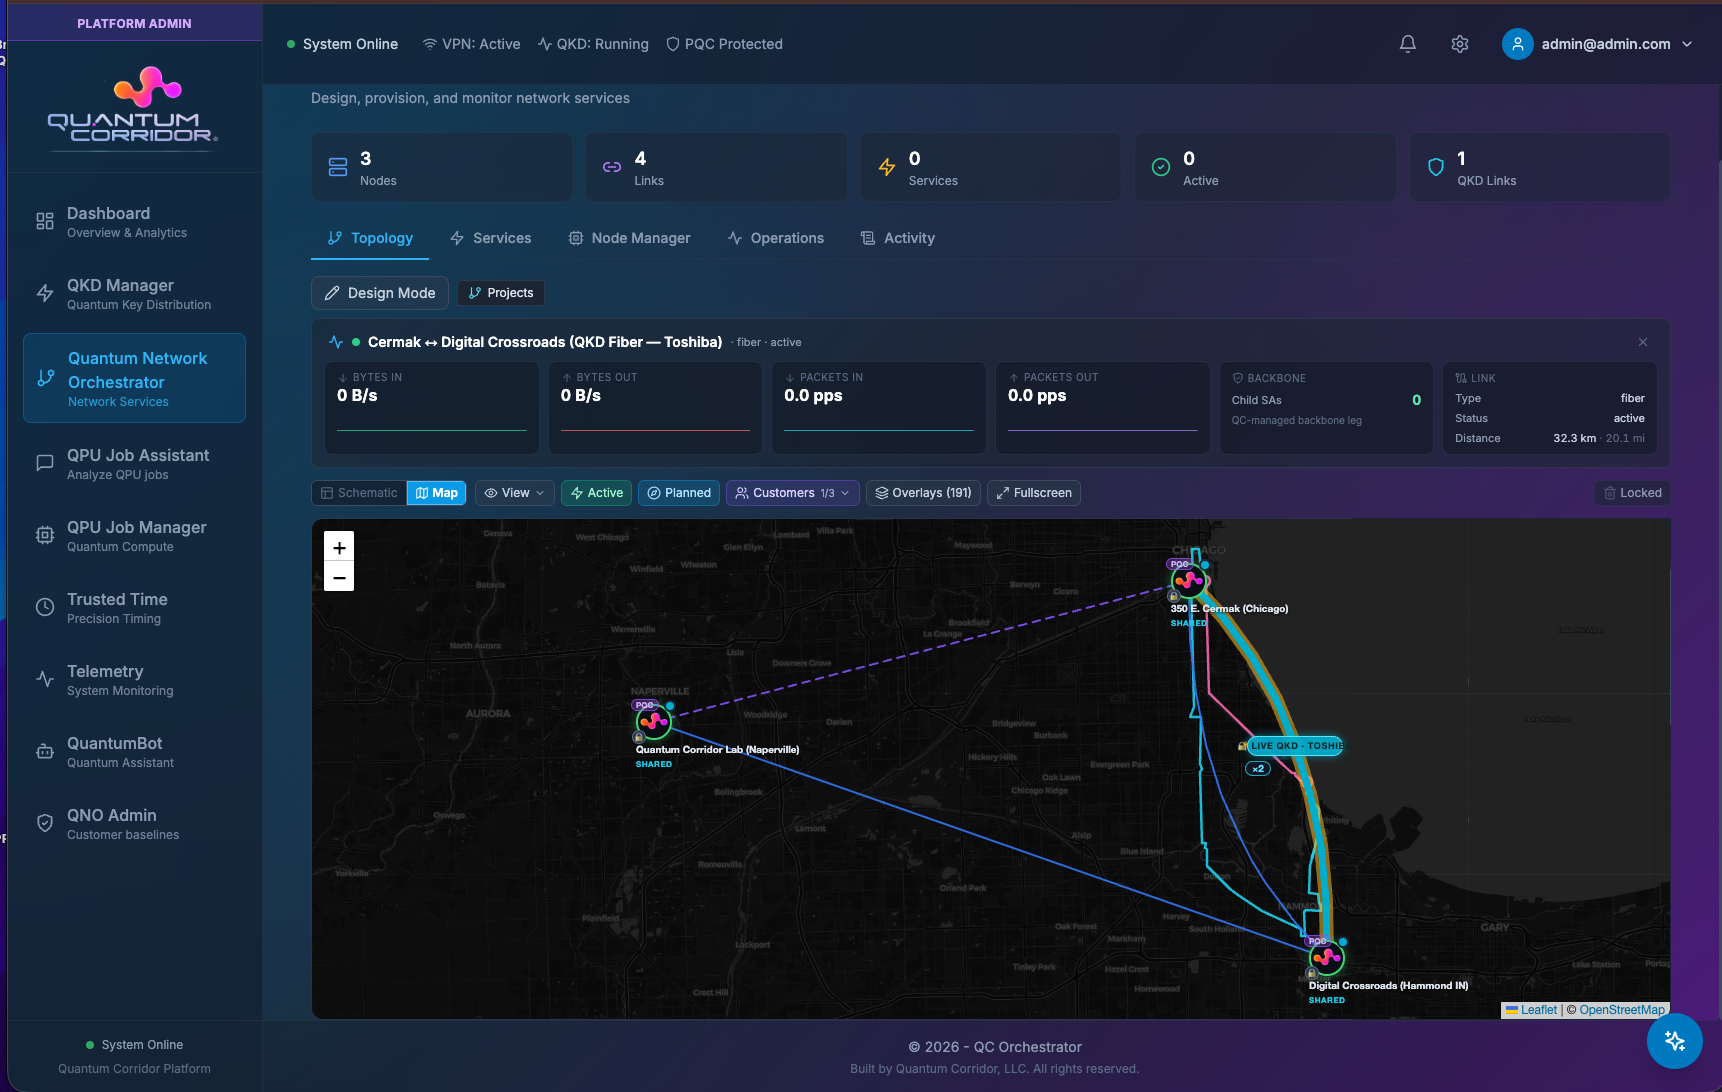Screen dimensions: 1722x1092
Task: Open the Node Manager tab
Action: point(629,238)
